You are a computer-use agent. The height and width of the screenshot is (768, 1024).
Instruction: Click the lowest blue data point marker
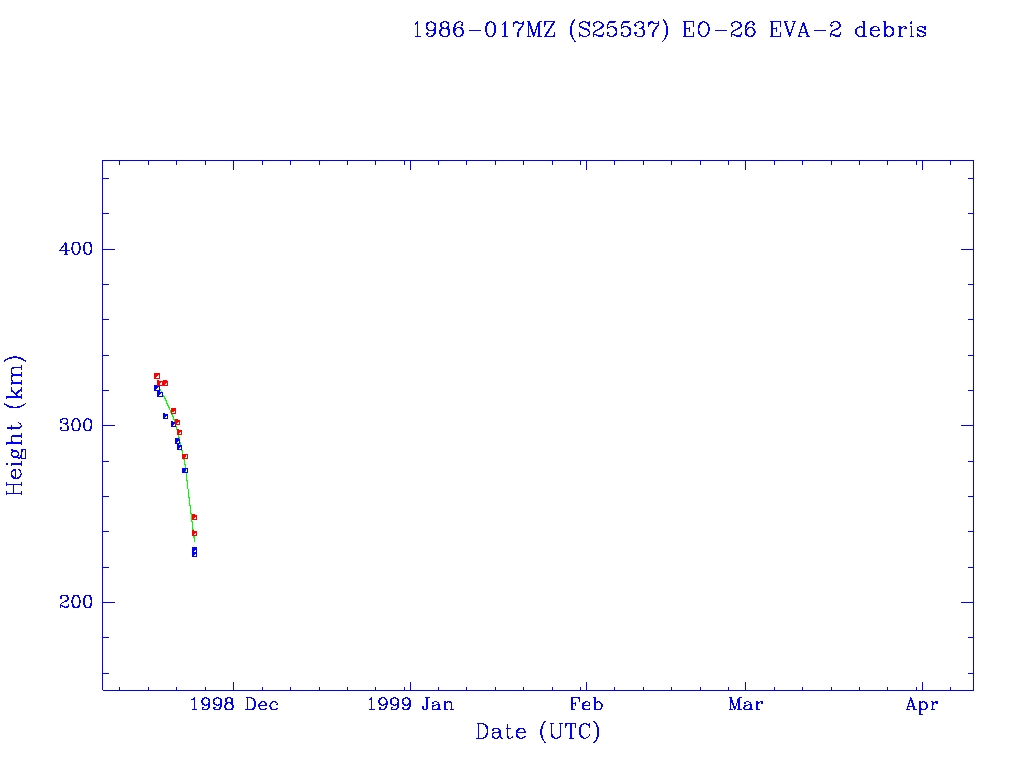point(194,553)
